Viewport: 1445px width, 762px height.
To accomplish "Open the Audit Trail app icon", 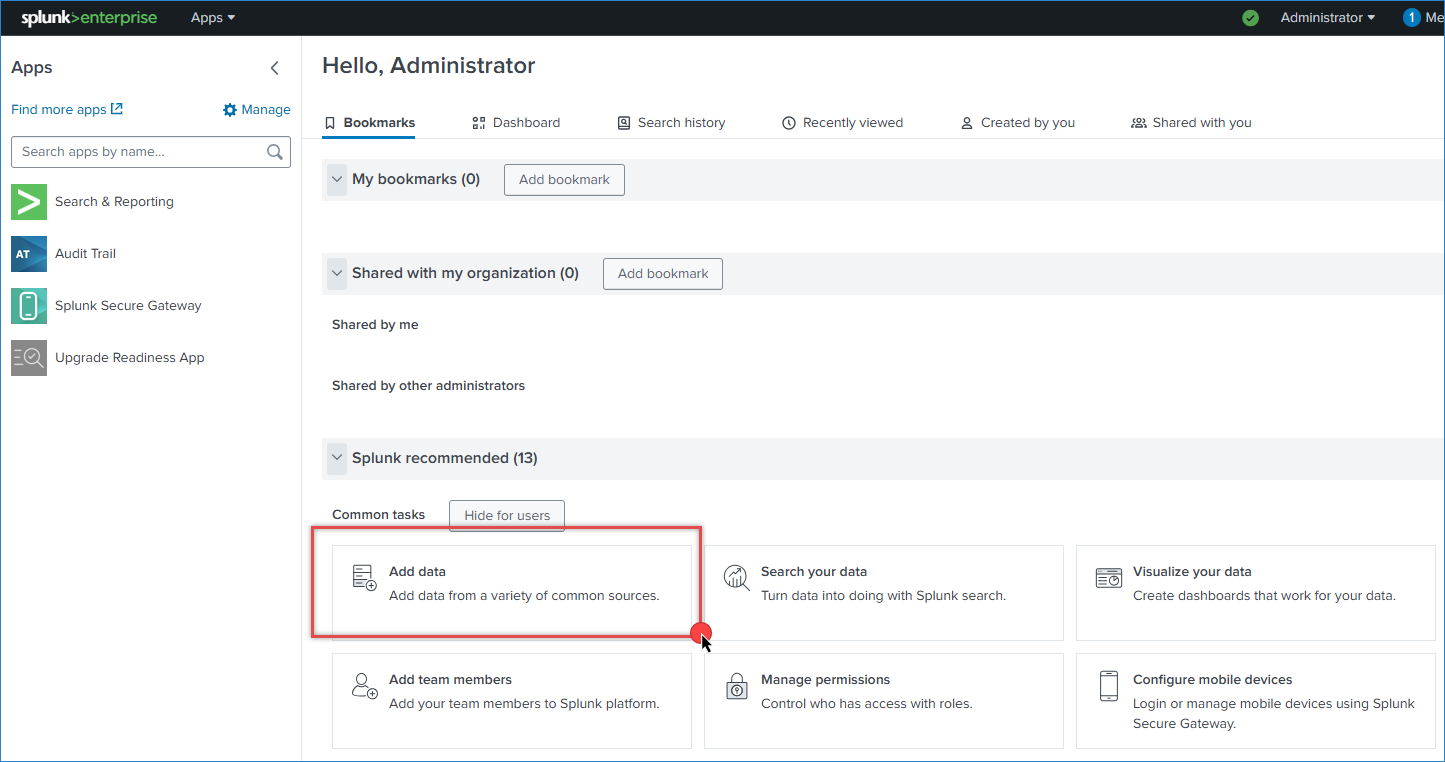I will click(29, 254).
